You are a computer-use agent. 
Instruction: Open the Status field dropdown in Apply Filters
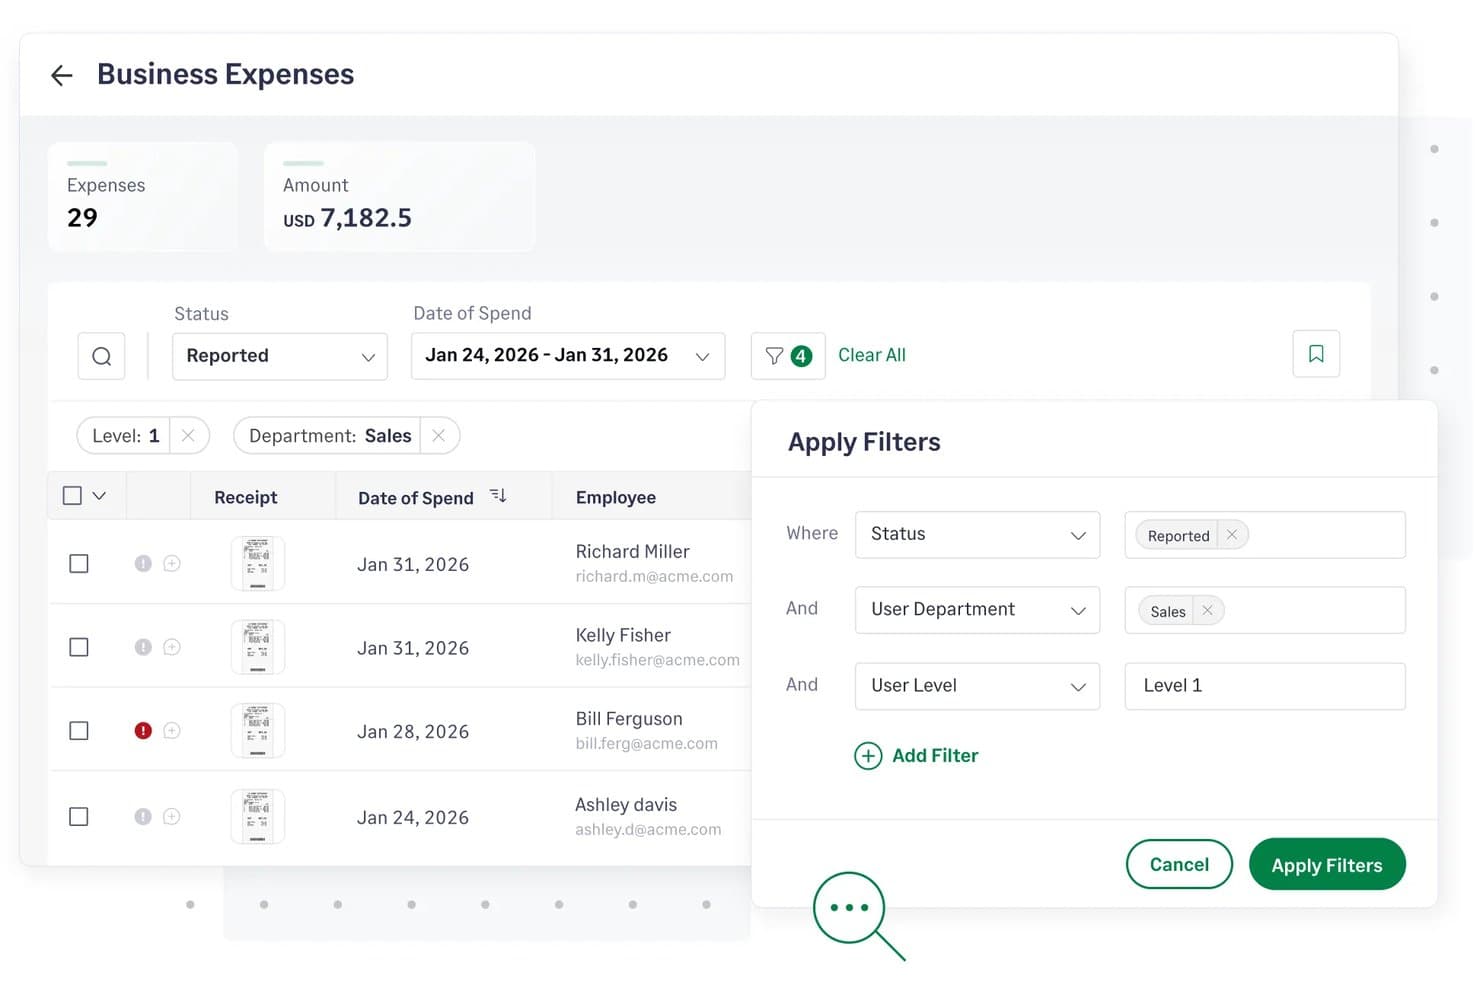(x=977, y=535)
